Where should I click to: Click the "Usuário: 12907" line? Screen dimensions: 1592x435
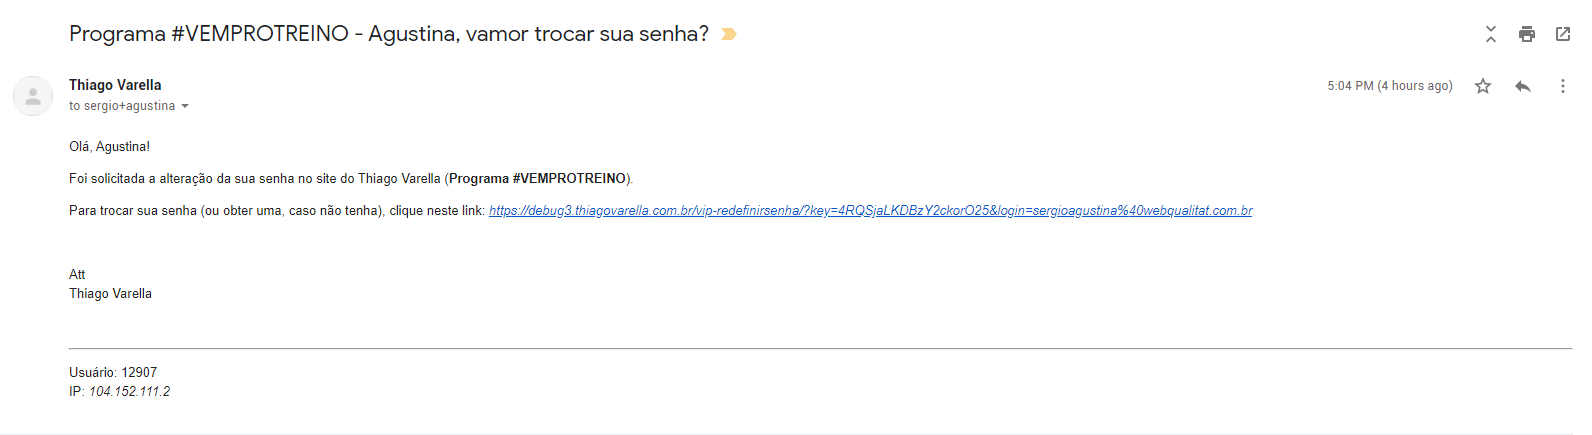click(x=113, y=372)
